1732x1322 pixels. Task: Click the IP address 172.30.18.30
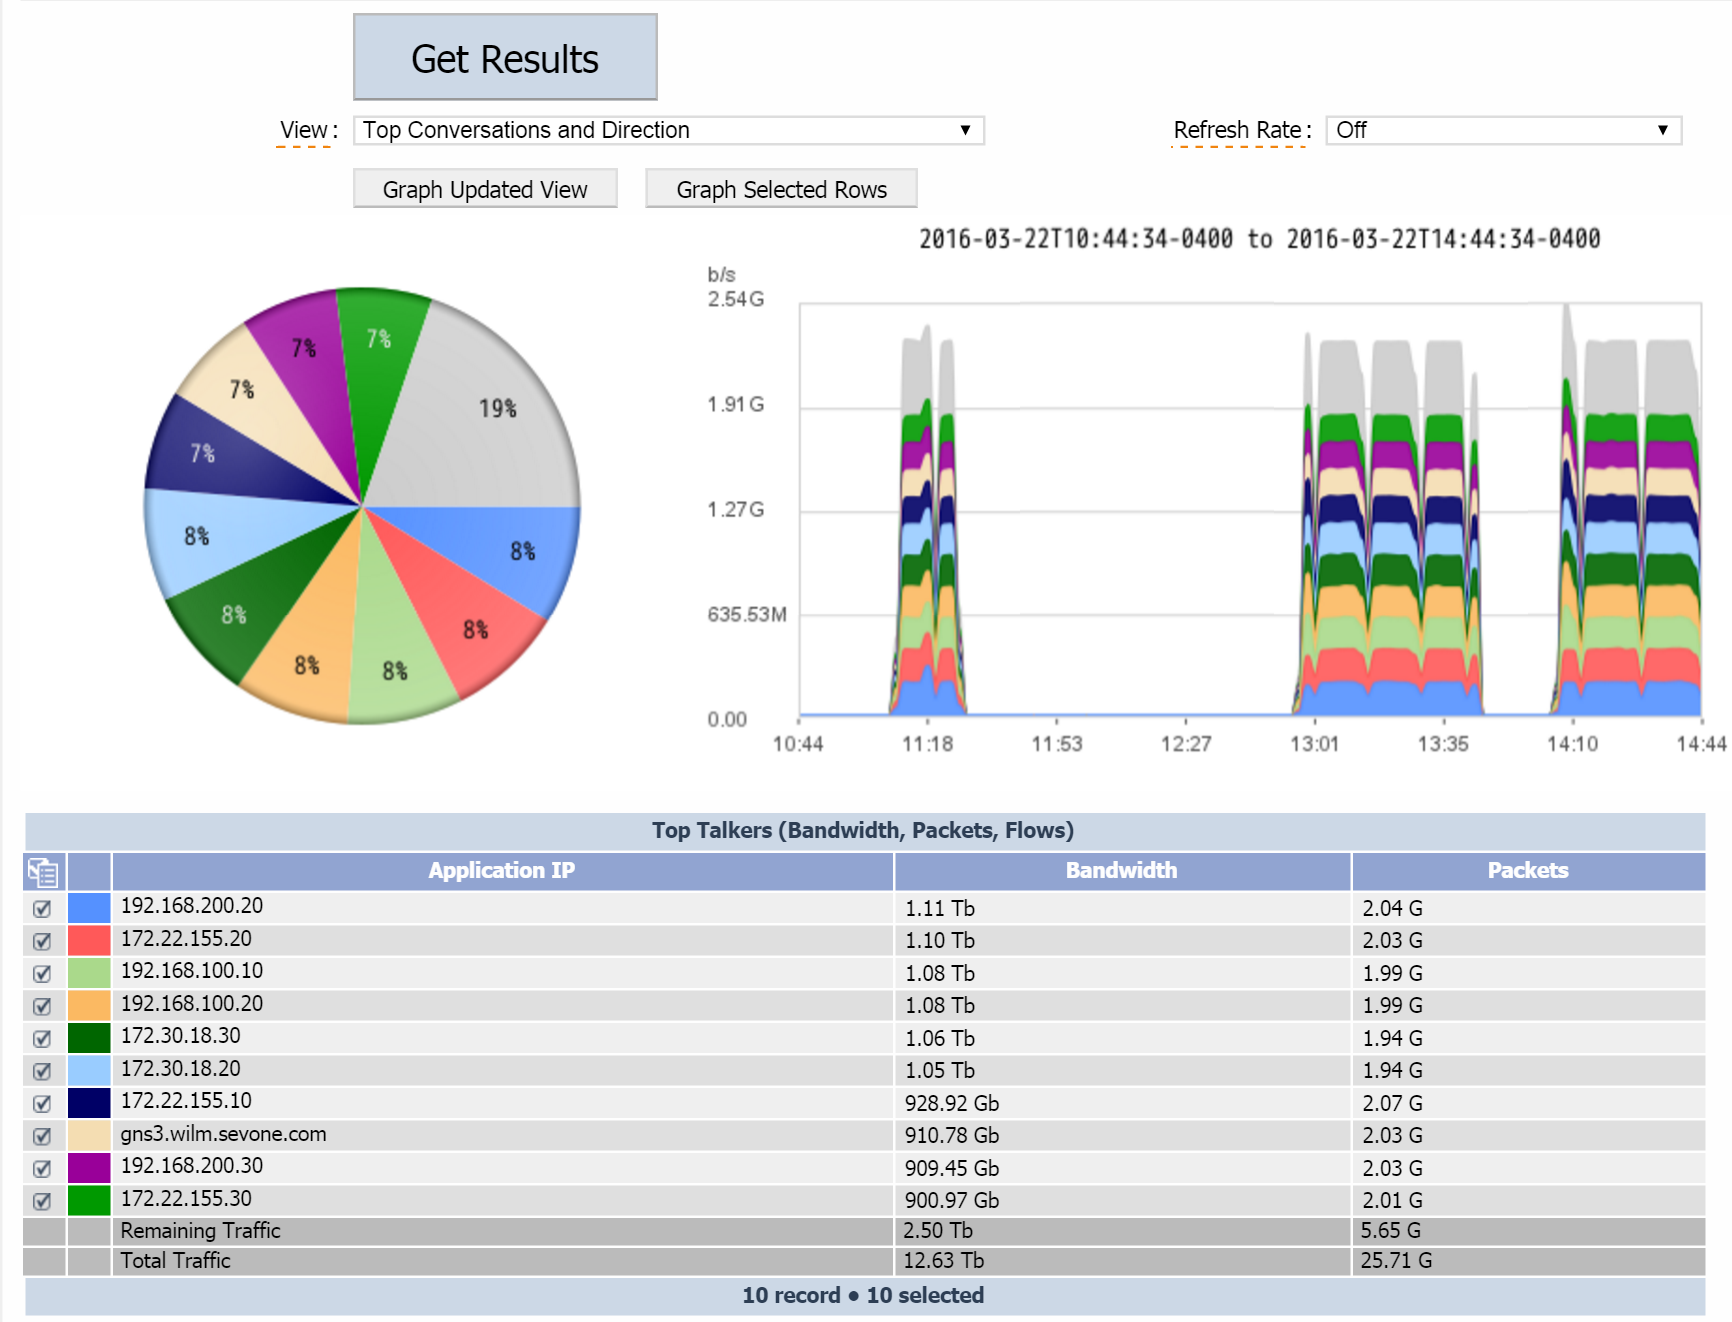[x=181, y=1036]
